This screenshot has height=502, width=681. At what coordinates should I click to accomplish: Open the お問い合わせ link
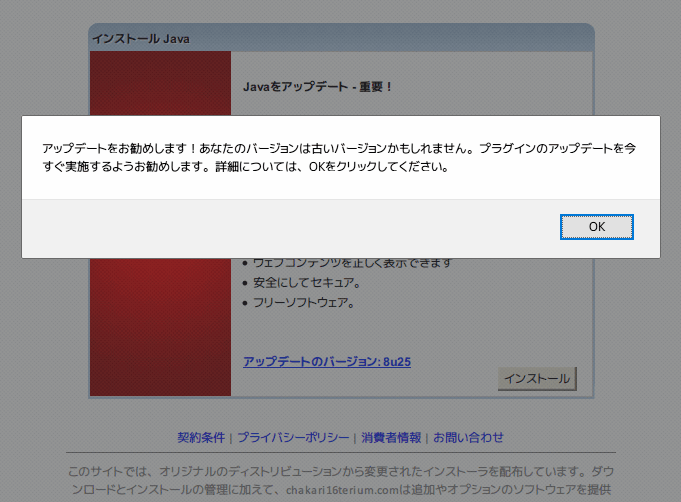(468, 437)
